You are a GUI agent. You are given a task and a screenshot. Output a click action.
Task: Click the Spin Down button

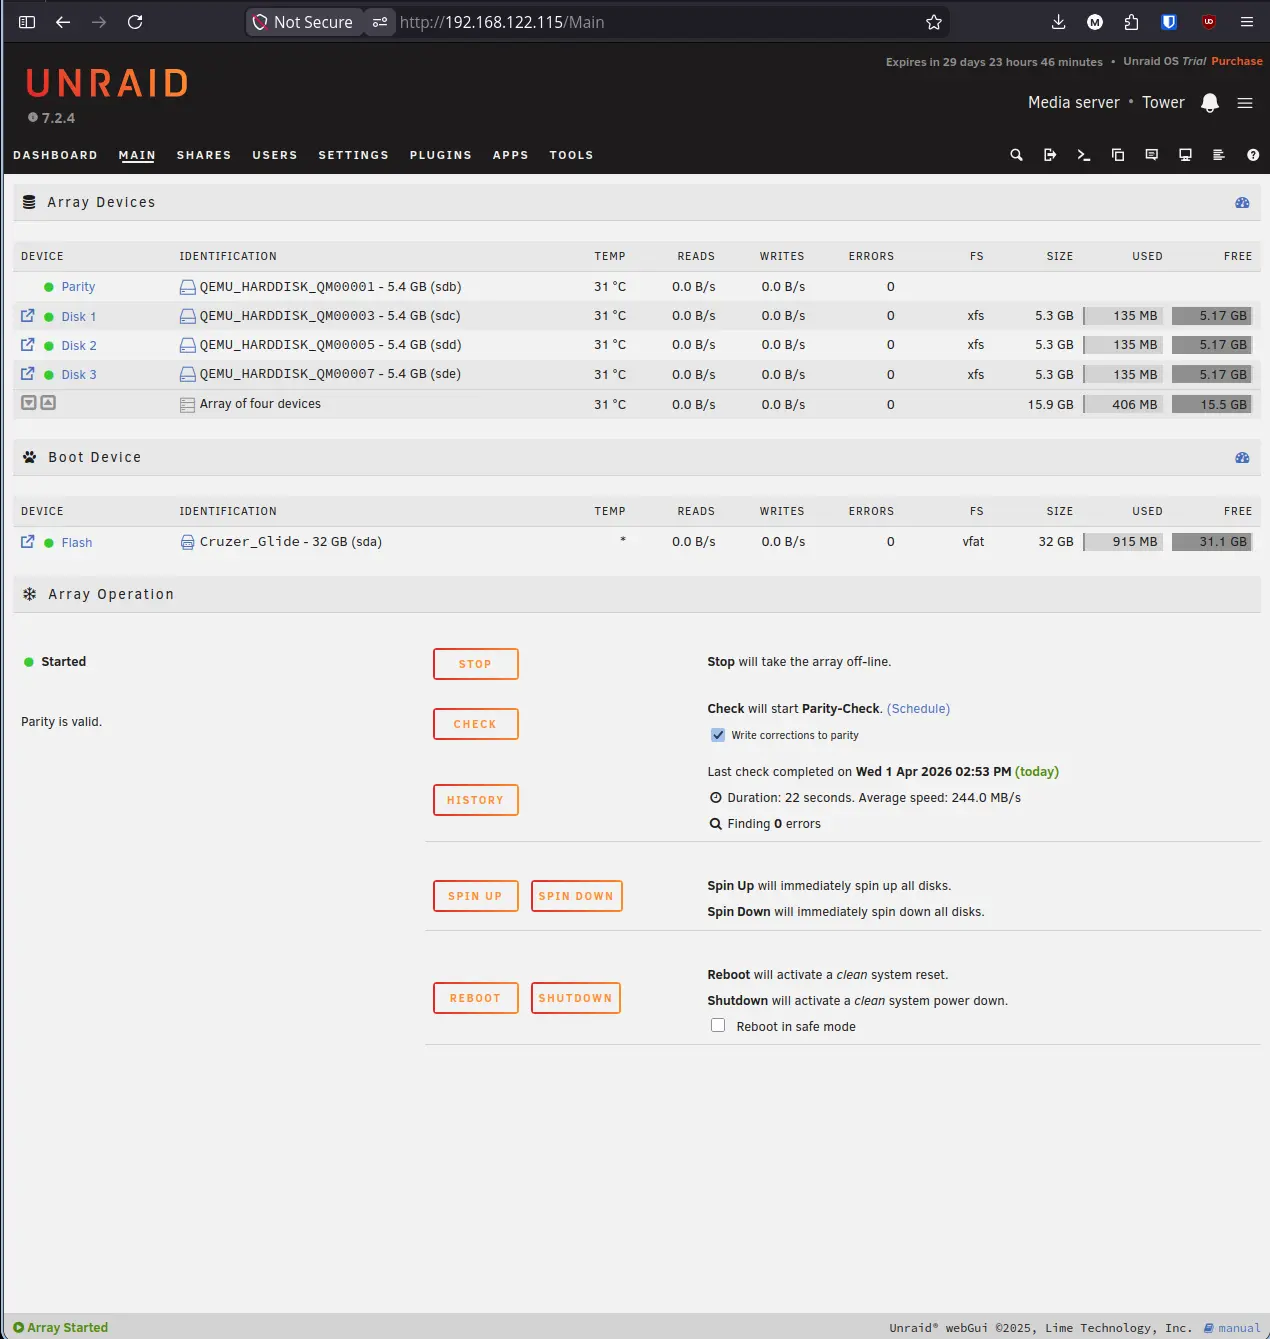tap(576, 896)
